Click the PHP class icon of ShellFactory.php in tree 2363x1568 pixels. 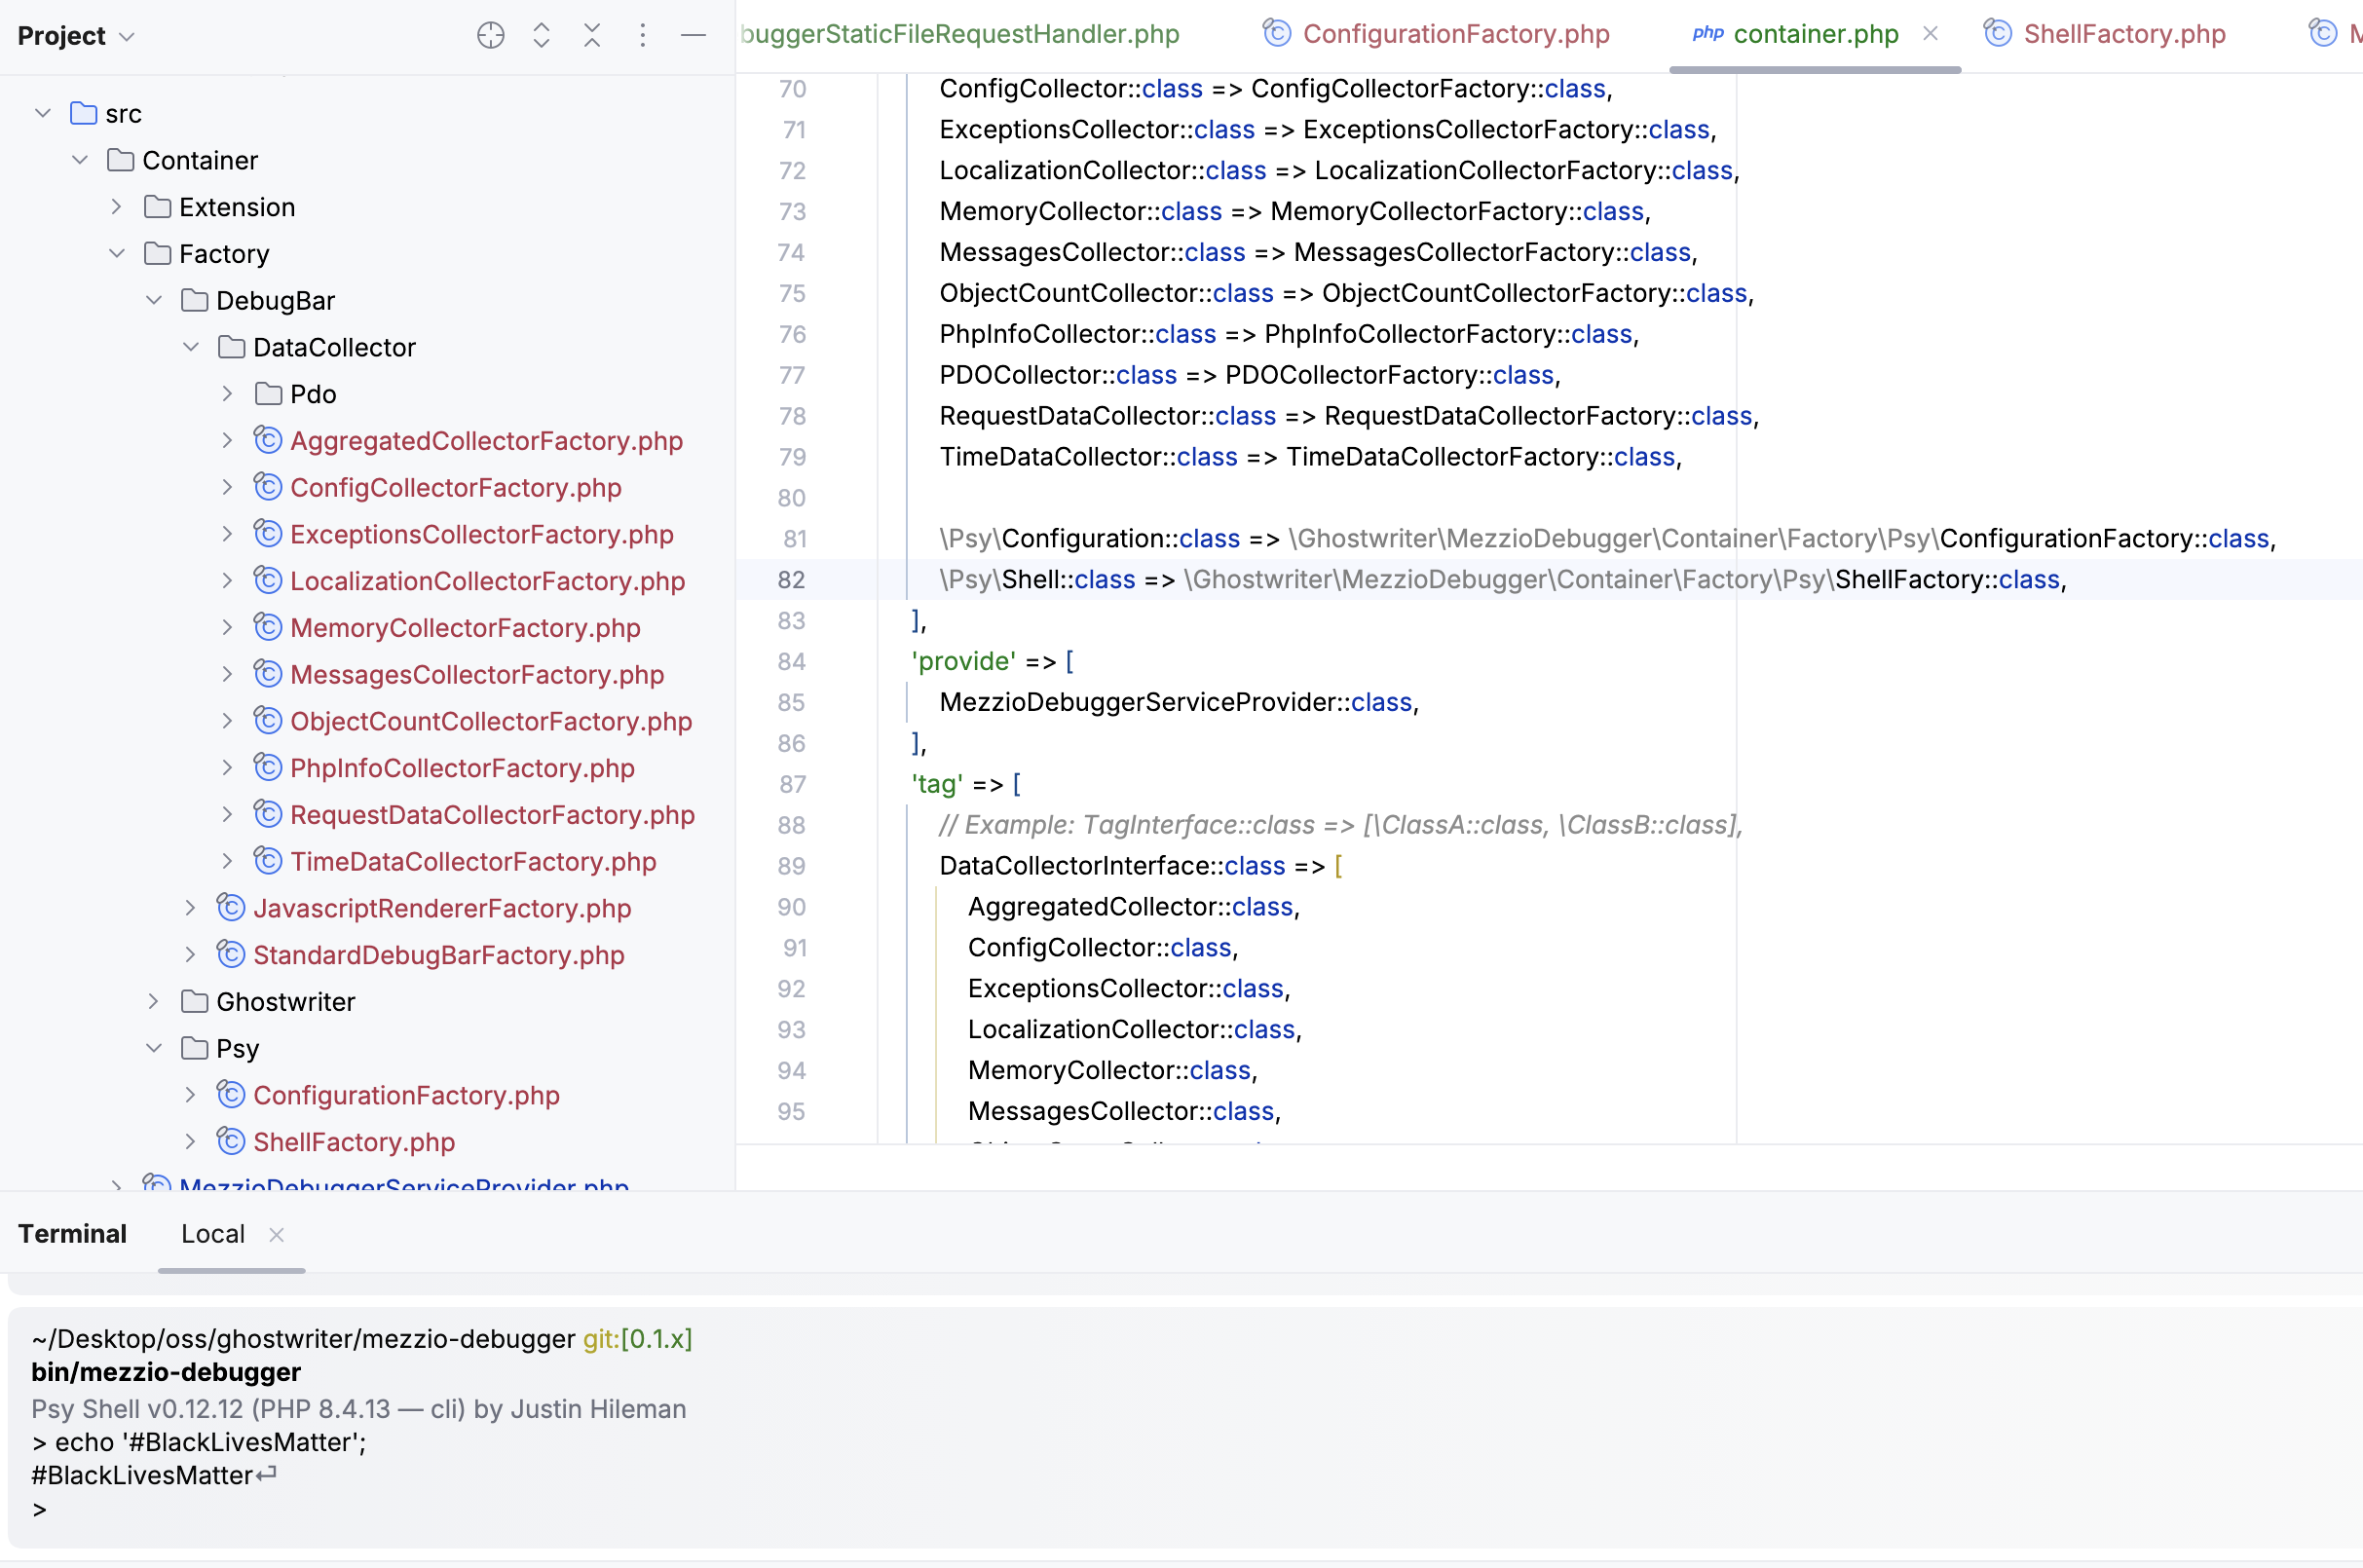(x=231, y=1141)
